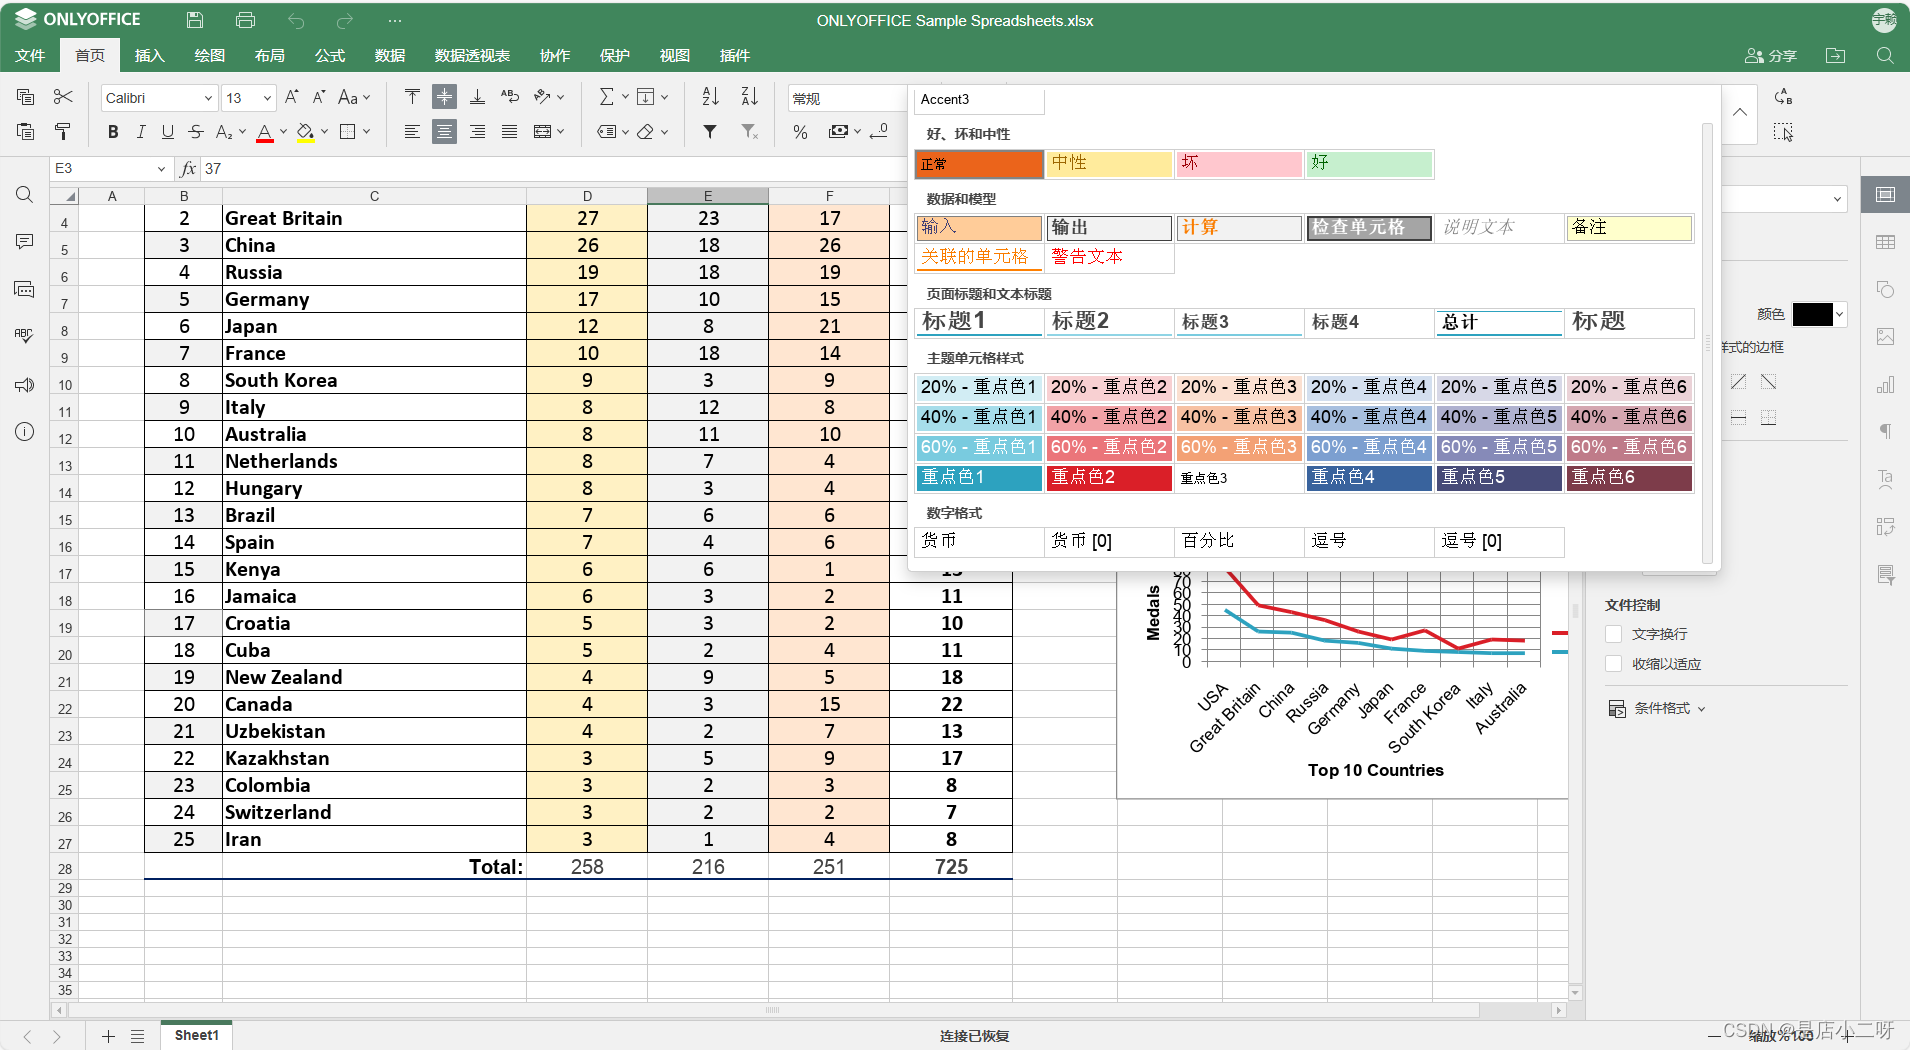This screenshot has height=1050, width=1910.
Task: Align text left
Action: pyautogui.click(x=412, y=131)
